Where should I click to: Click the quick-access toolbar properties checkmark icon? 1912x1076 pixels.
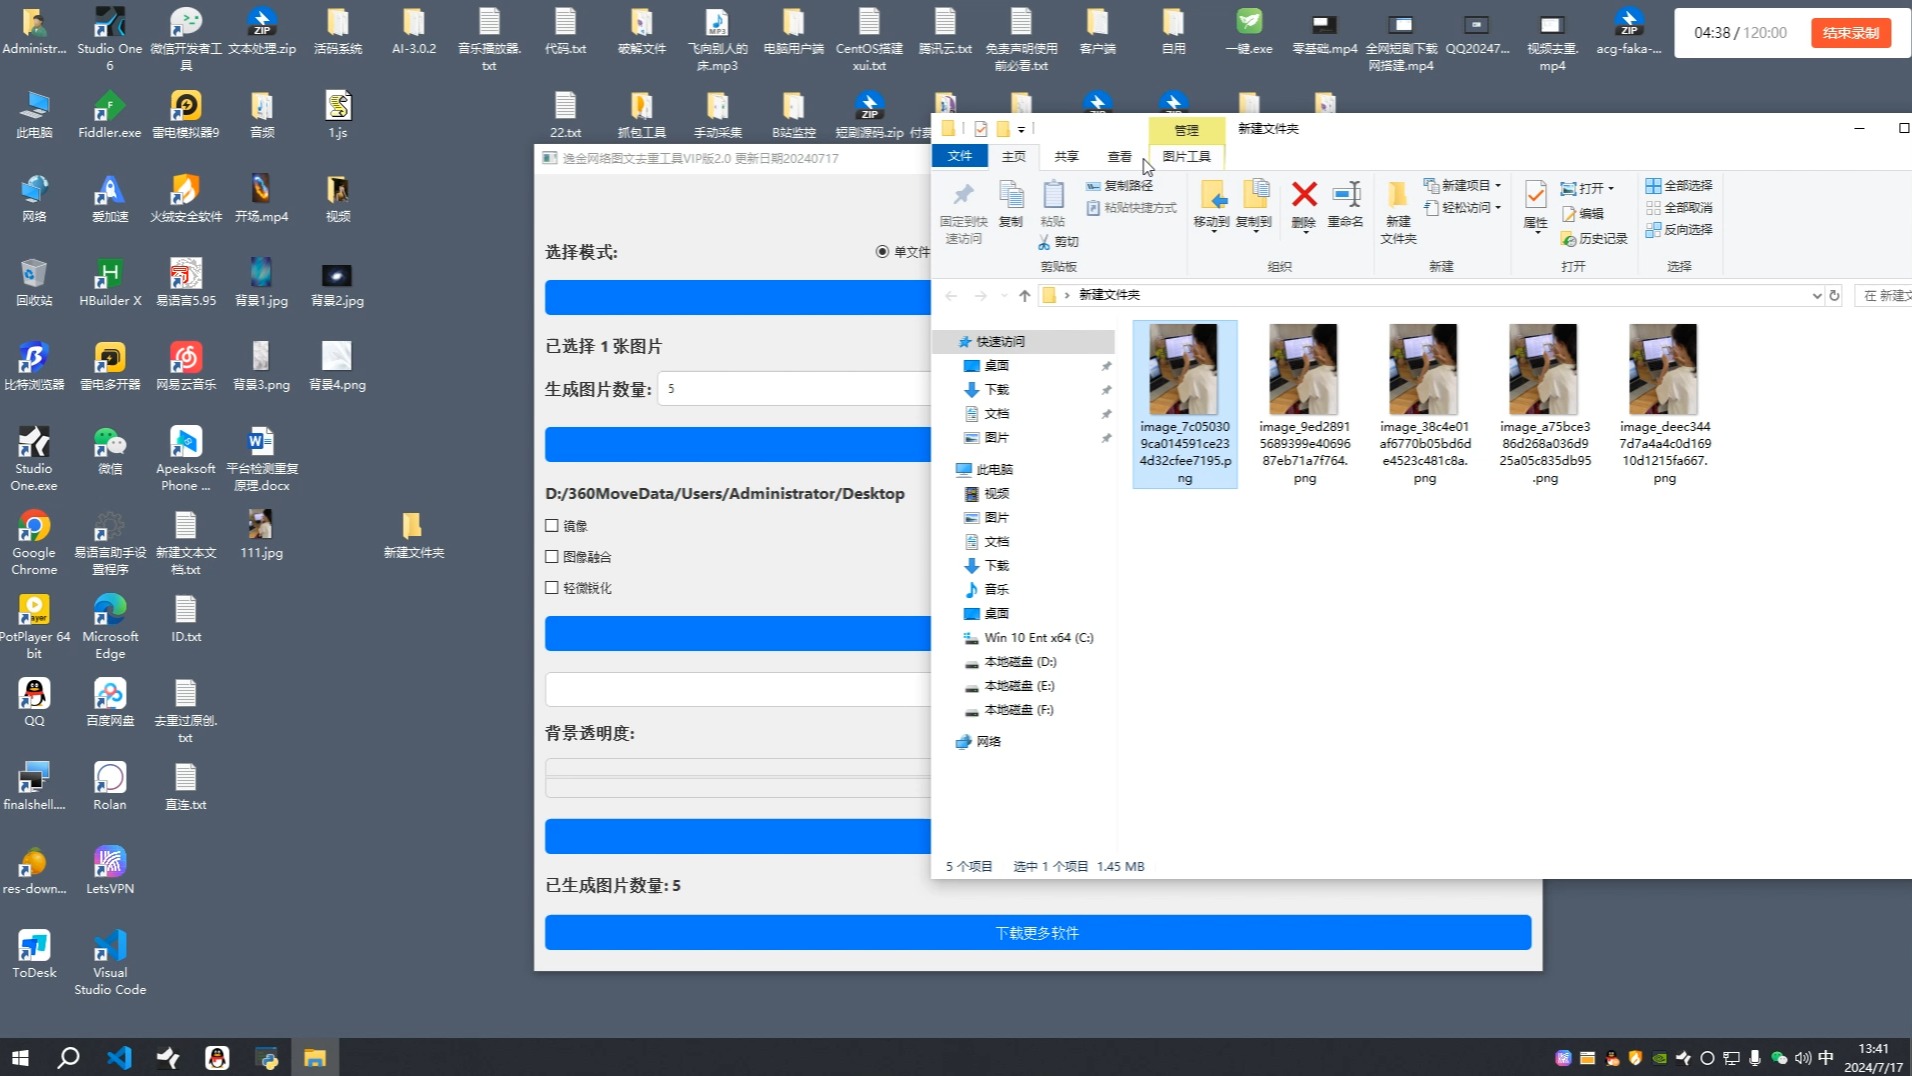click(x=981, y=129)
